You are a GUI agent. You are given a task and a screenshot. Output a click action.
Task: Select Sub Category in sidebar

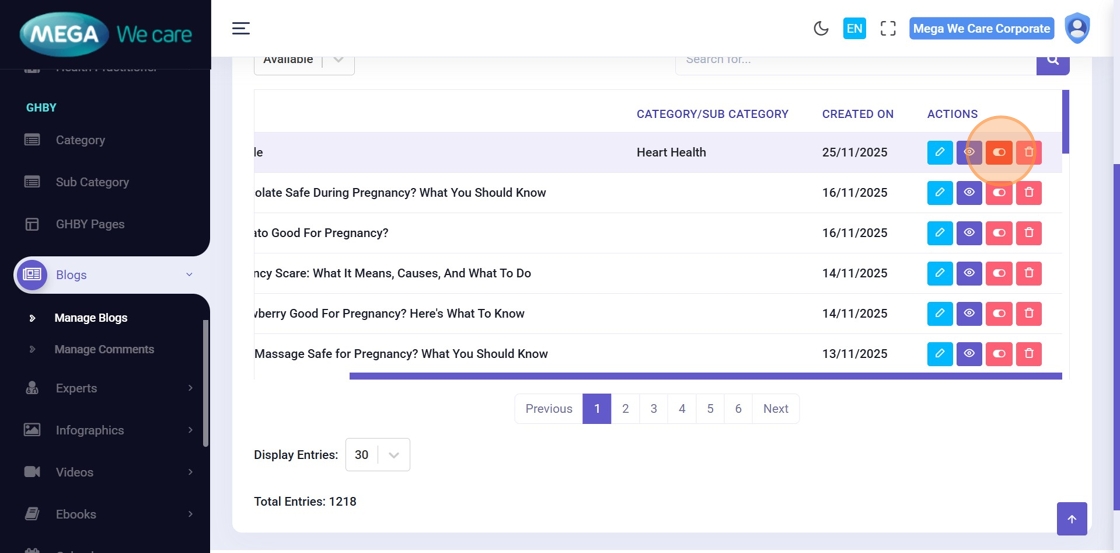(92, 182)
